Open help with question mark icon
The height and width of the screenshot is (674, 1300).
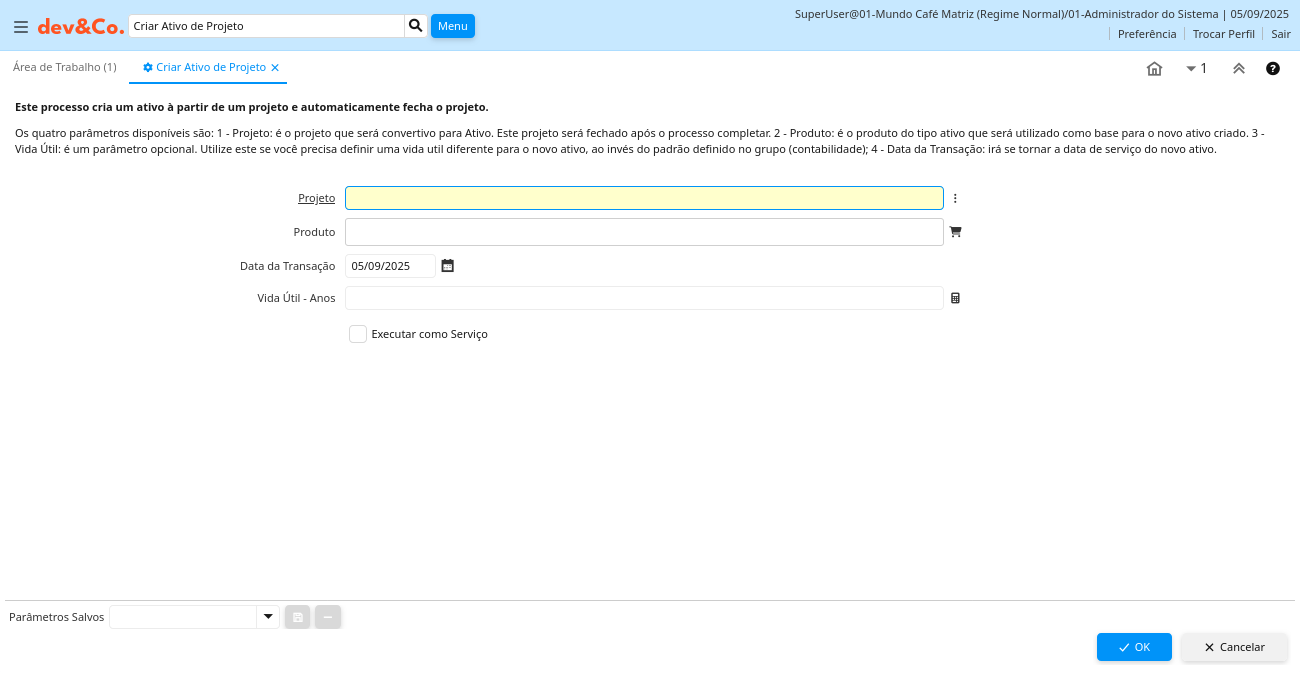(1273, 69)
